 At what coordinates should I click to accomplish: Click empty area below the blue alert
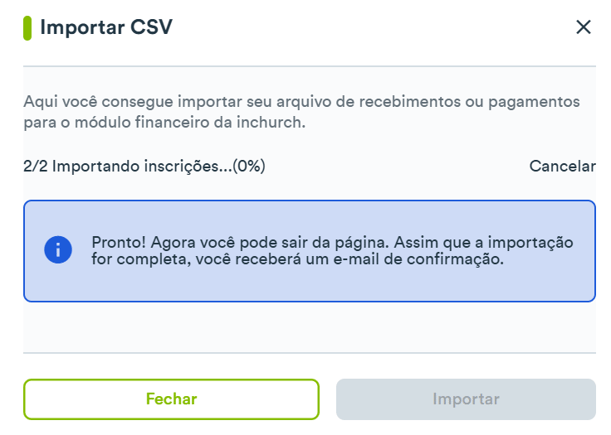pyautogui.click(x=309, y=327)
